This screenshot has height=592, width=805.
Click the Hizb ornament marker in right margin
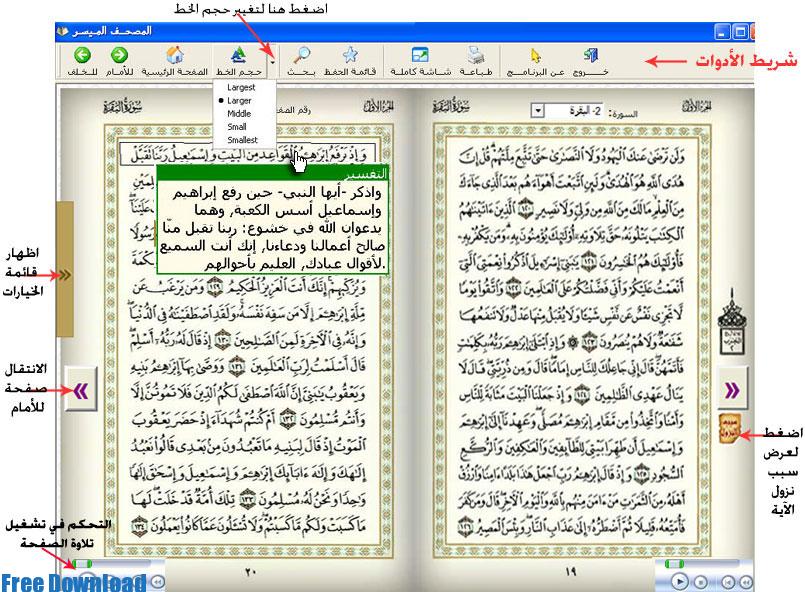click(732, 322)
